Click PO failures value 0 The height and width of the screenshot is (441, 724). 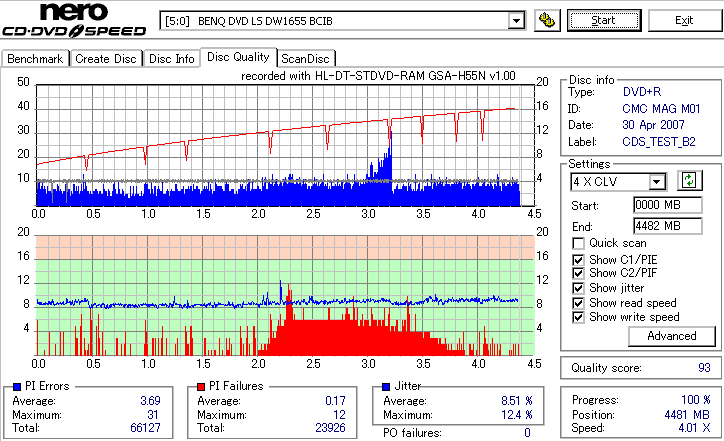coord(527,433)
